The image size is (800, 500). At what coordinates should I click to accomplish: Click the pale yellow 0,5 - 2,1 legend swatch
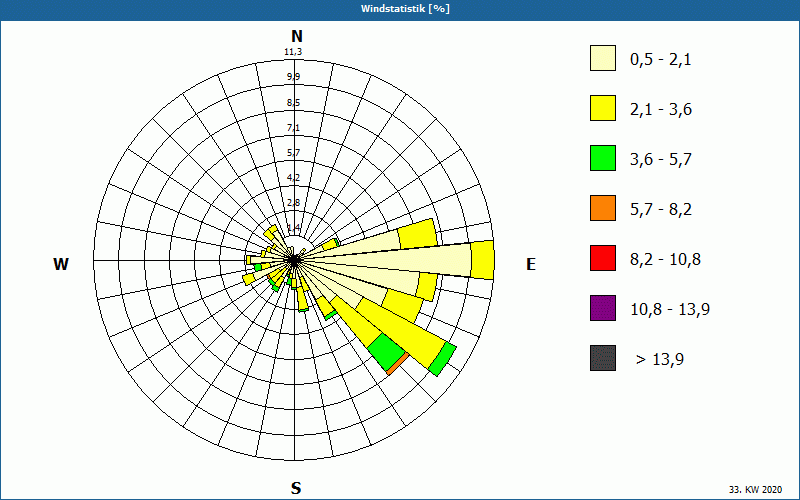pos(603,58)
